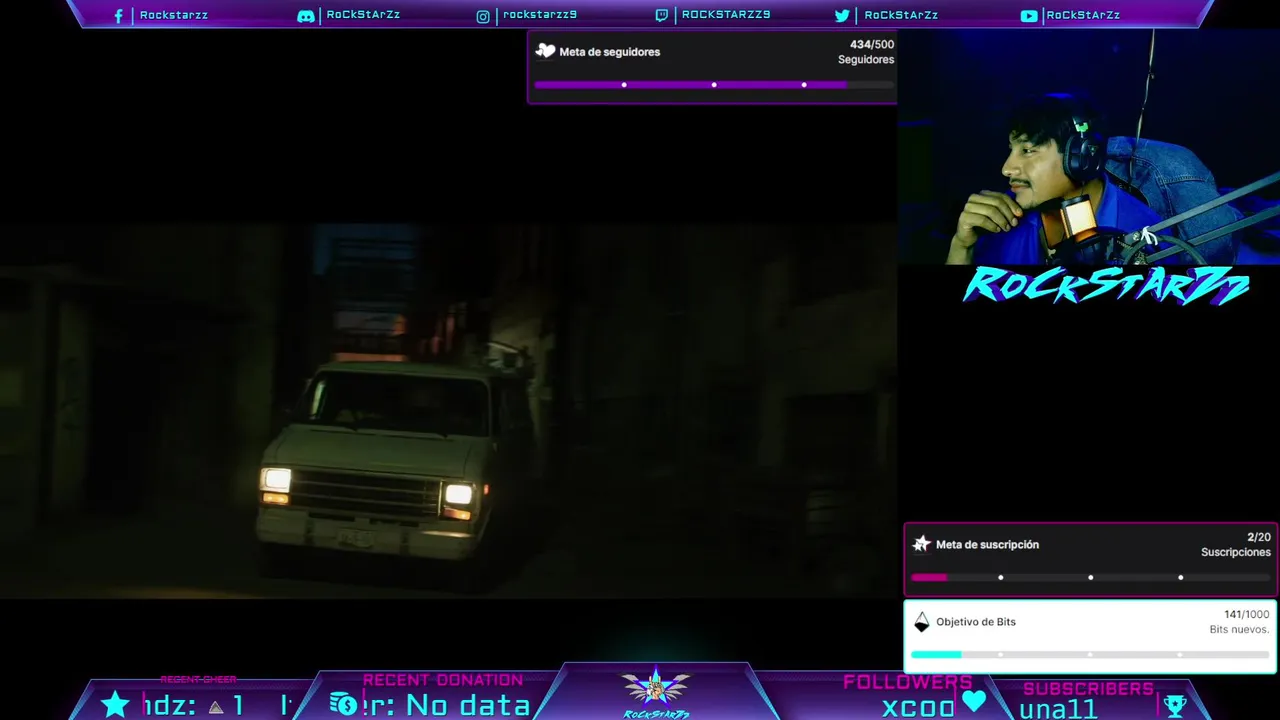Click the Instagram rockstarzz9 username text
Image resolution: width=1280 pixels, height=720 pixels.
coord(540,15)
